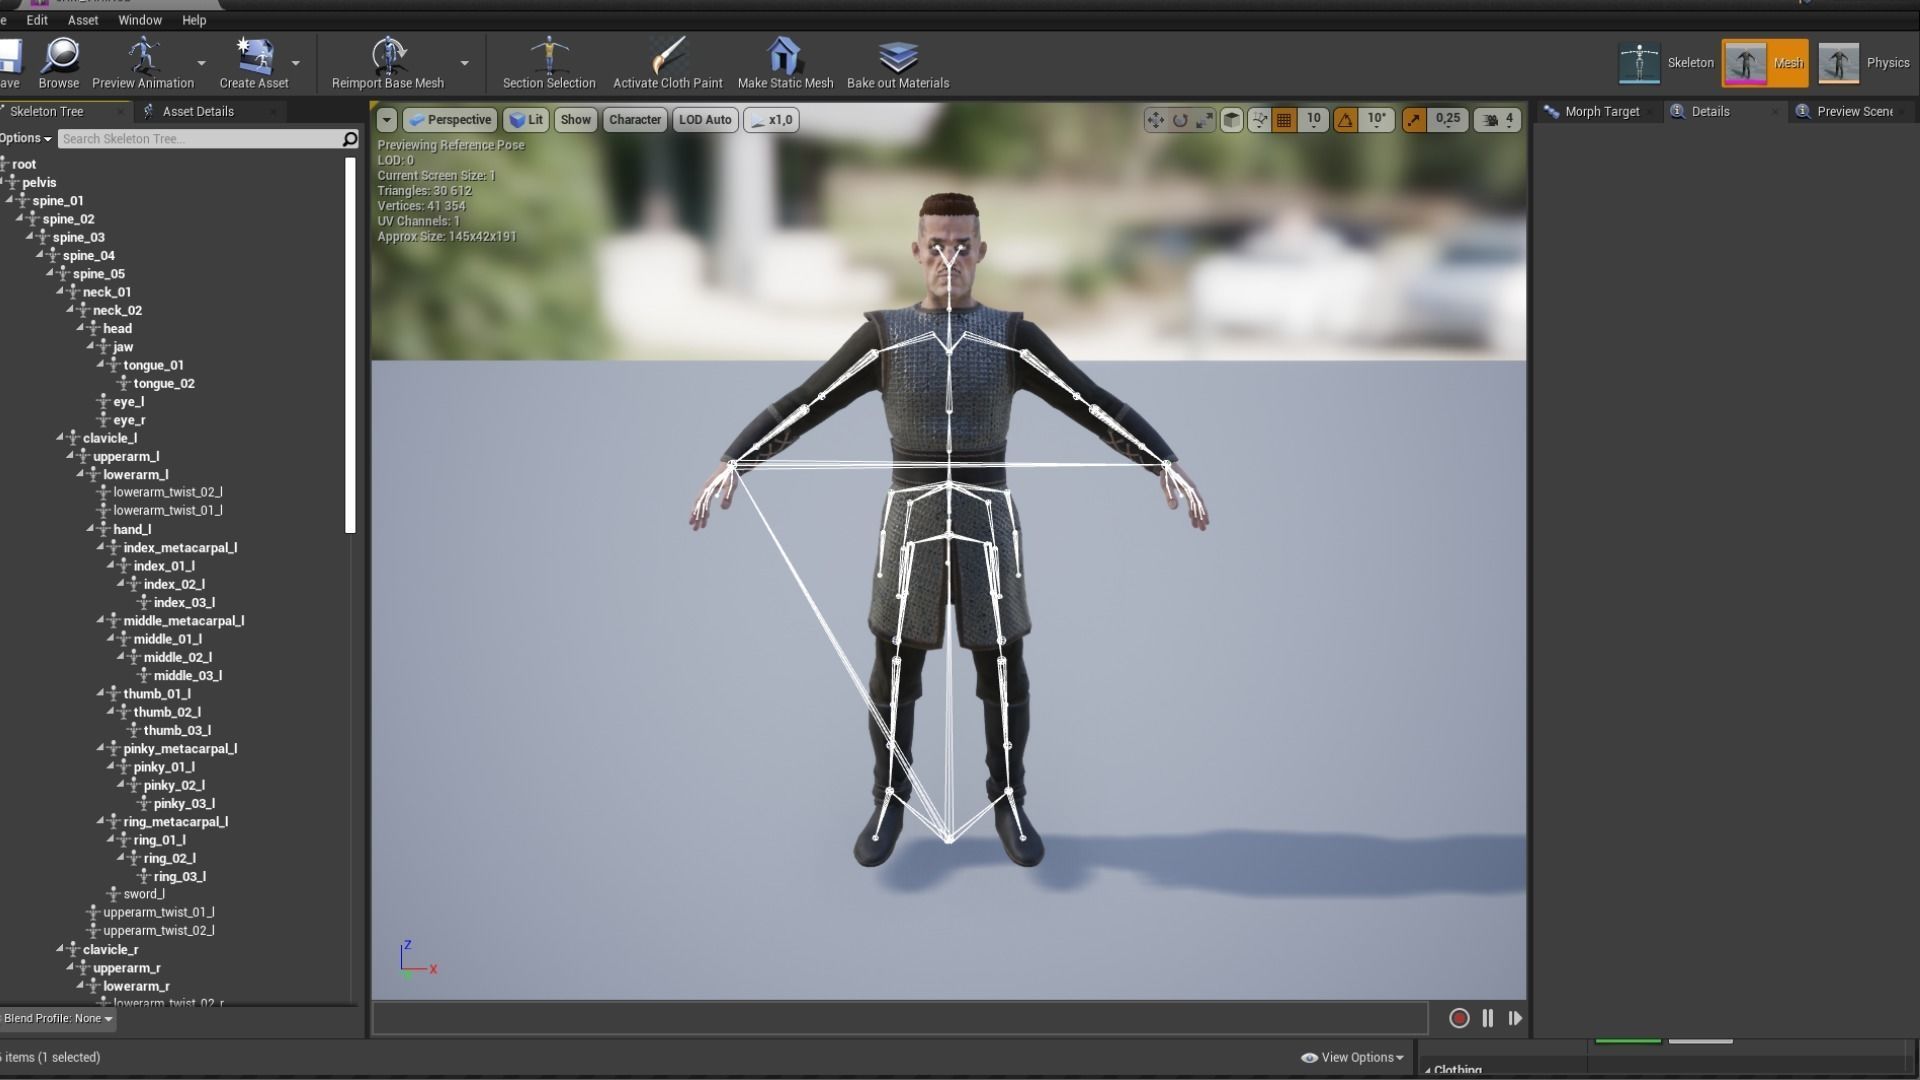Open the rotation snap angle dropdown

(x=1377, y=120)
